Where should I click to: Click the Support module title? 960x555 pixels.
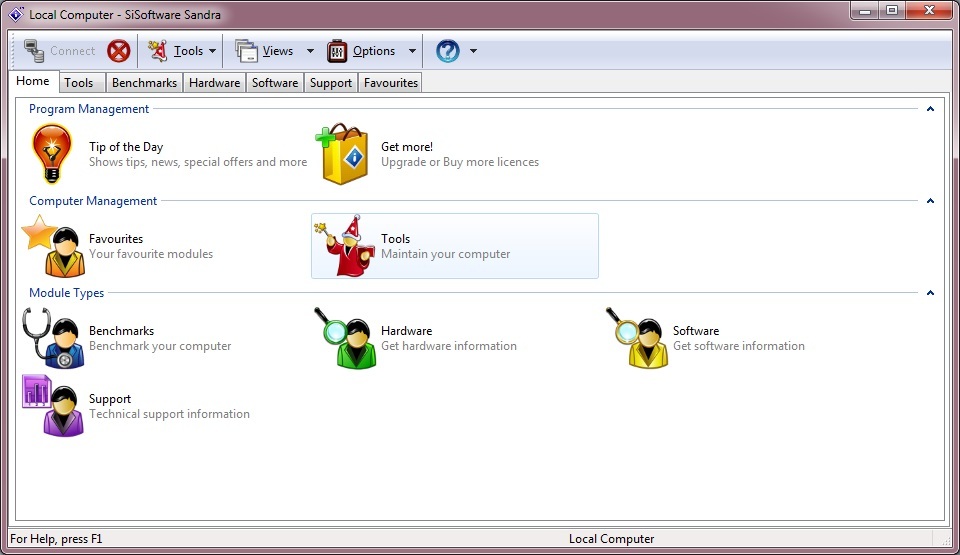coord(110,399)
